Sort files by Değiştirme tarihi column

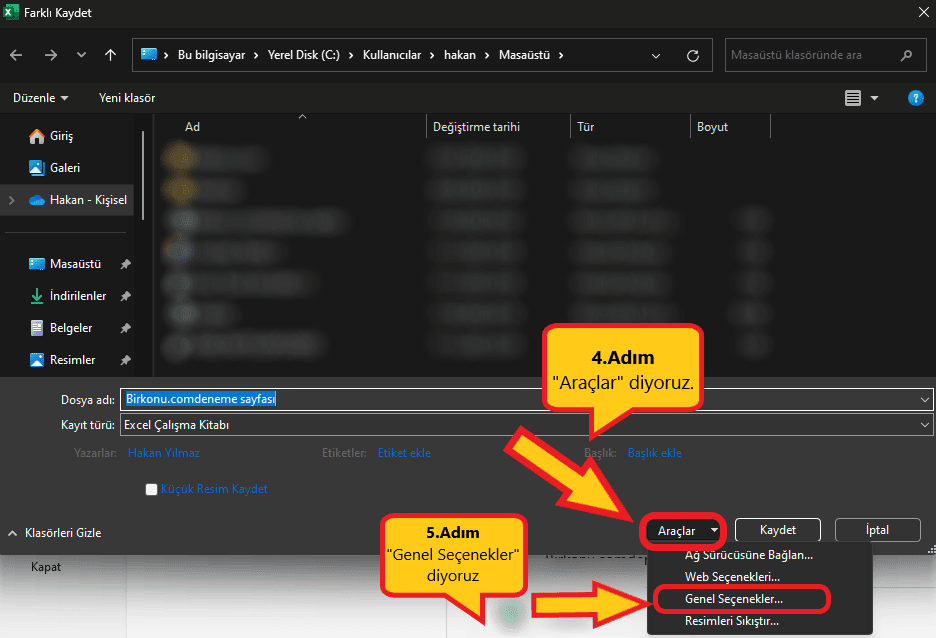coord(476,127)
